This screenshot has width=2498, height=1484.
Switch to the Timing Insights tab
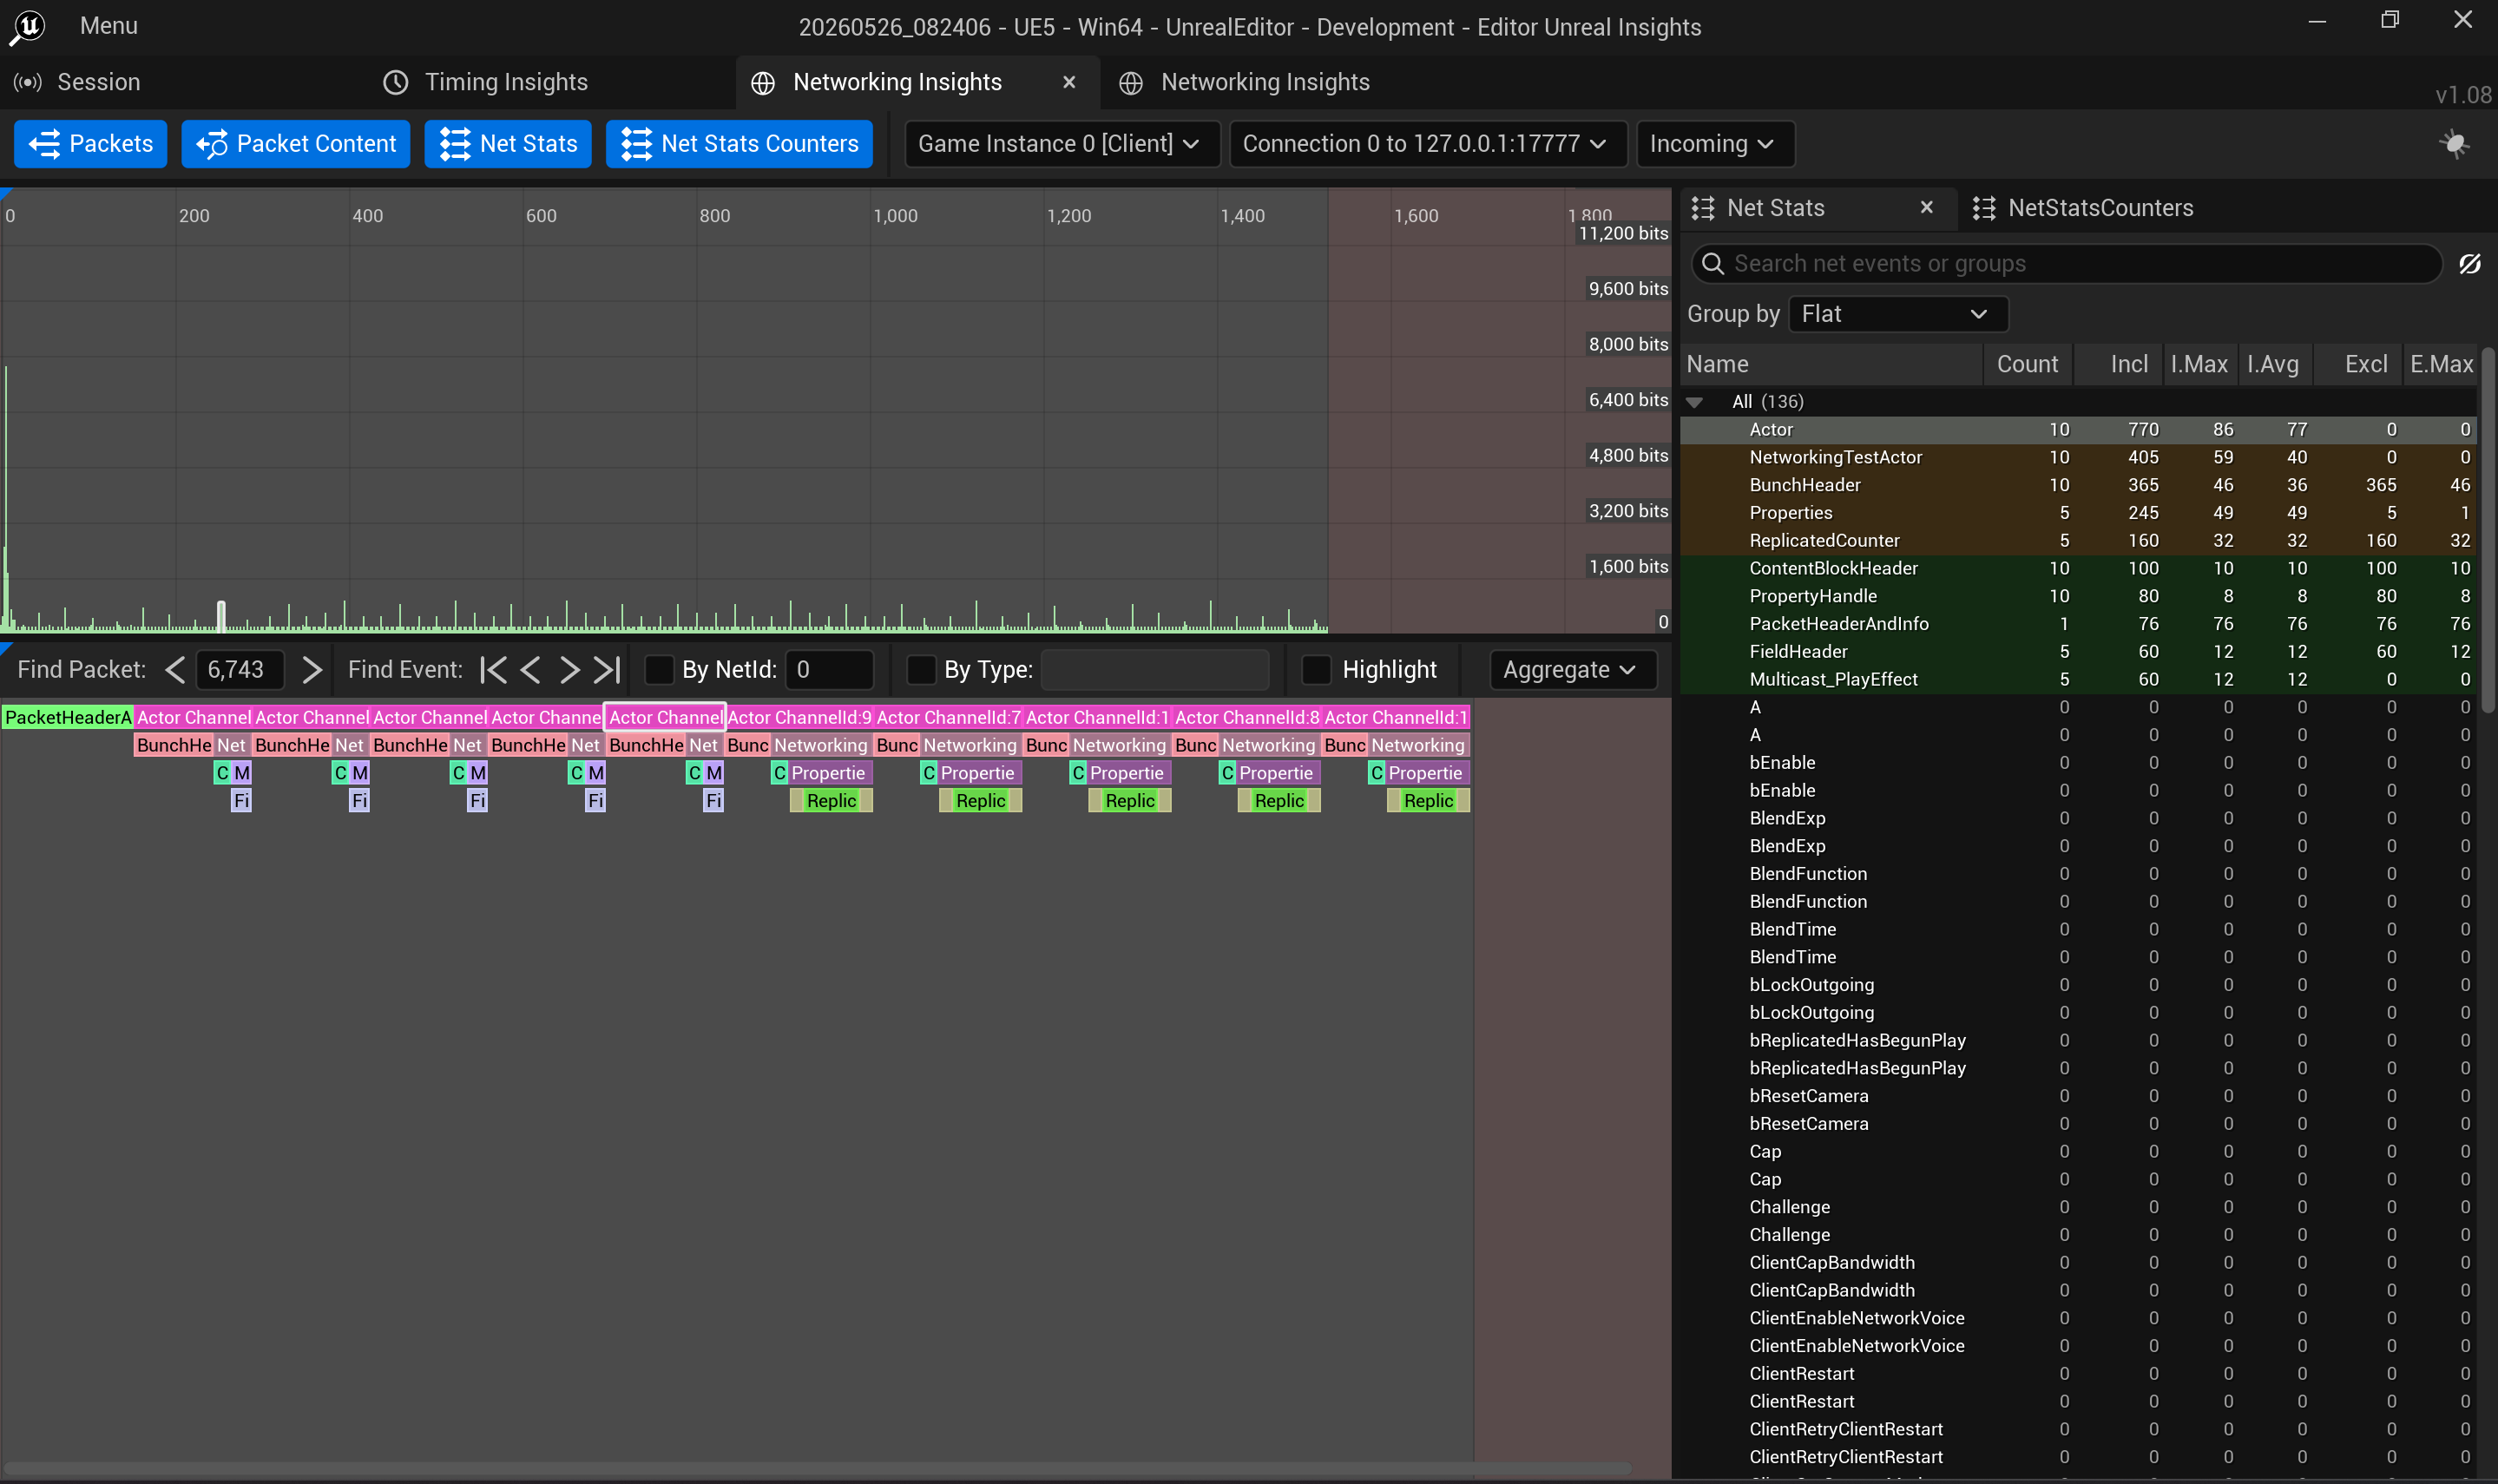point(486,82)
